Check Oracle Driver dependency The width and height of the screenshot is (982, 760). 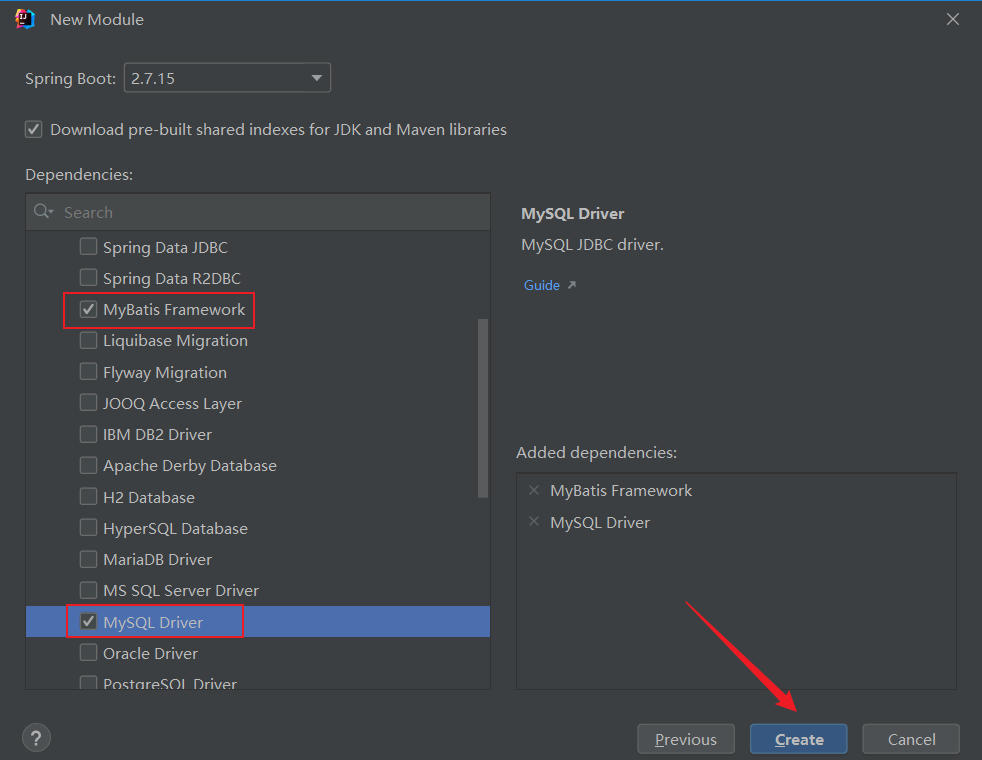[x=88, y=653]
